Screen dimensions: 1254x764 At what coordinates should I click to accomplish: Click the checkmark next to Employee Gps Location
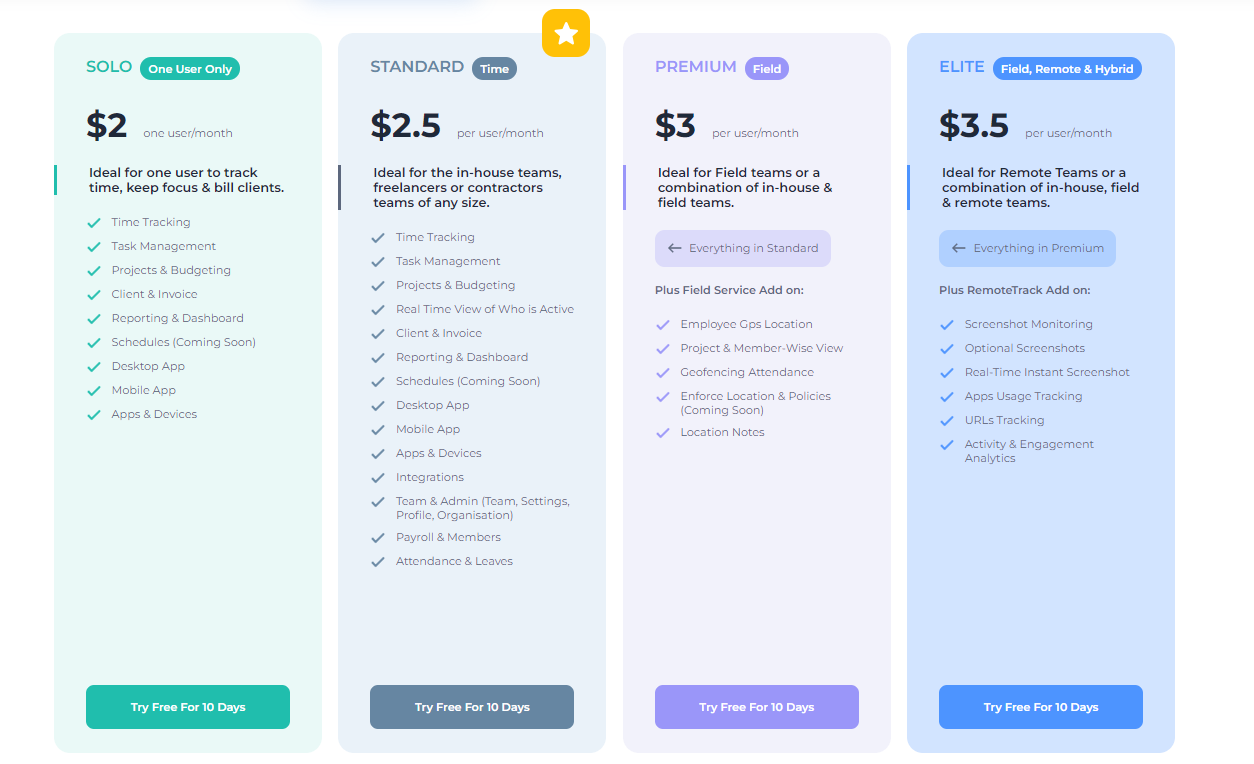pyautogui.click(x=662, y=325)
